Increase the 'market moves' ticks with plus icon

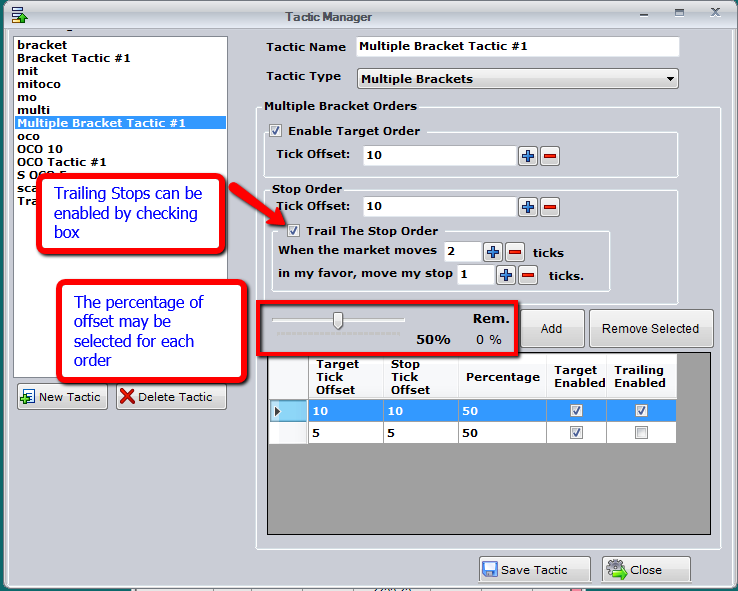[492, 252]
